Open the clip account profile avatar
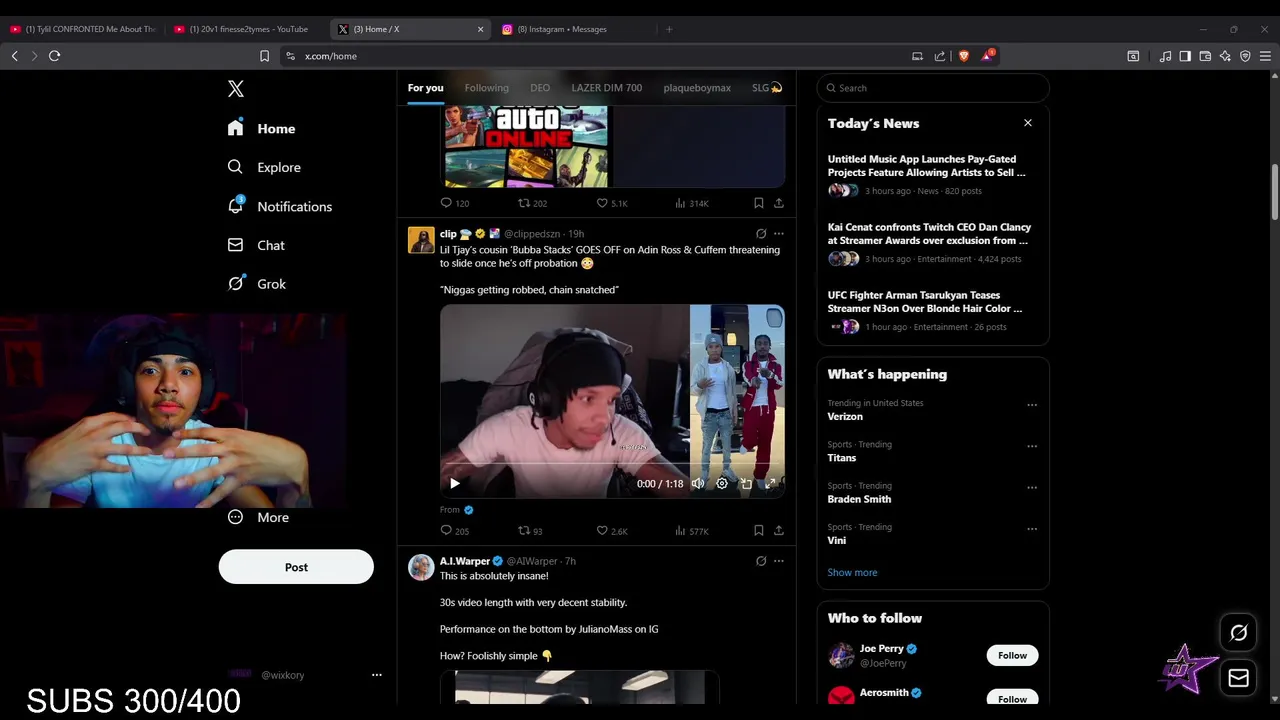Image resolution: width=1280 pixels, height=720 pixels. pos(421,240)
